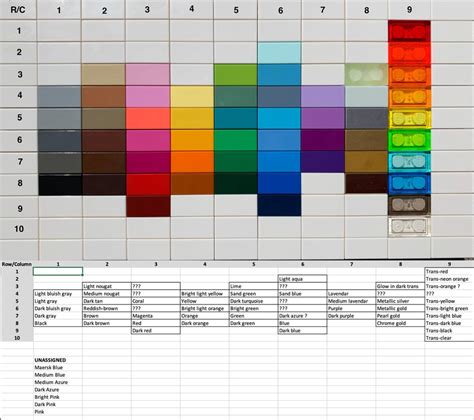Click the spreadsheet row number 10 header
Image resolution: width=474 pixels, height=420 pixels.
[x=17, y=338]
